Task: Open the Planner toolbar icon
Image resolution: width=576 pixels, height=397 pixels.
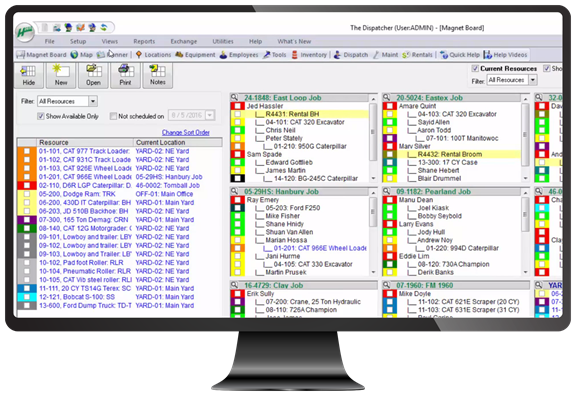Action: pos(101,55)
